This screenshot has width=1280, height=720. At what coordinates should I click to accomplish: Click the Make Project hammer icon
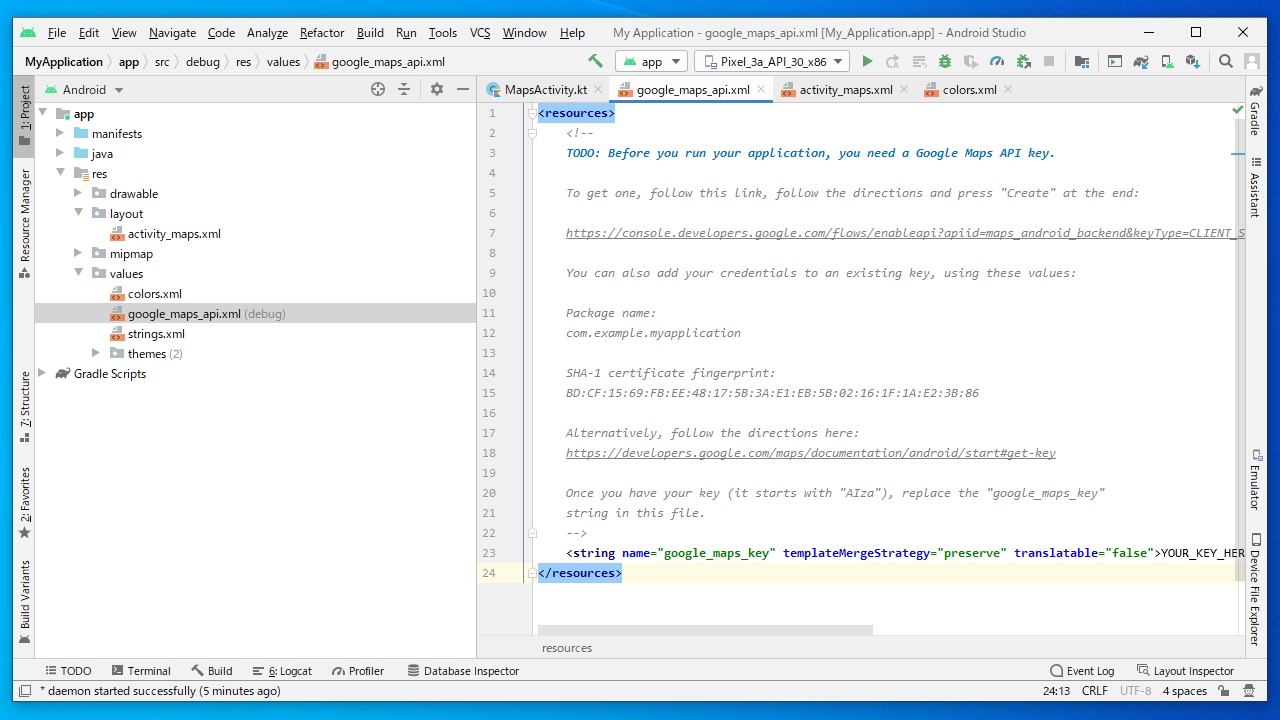[596, 61]
